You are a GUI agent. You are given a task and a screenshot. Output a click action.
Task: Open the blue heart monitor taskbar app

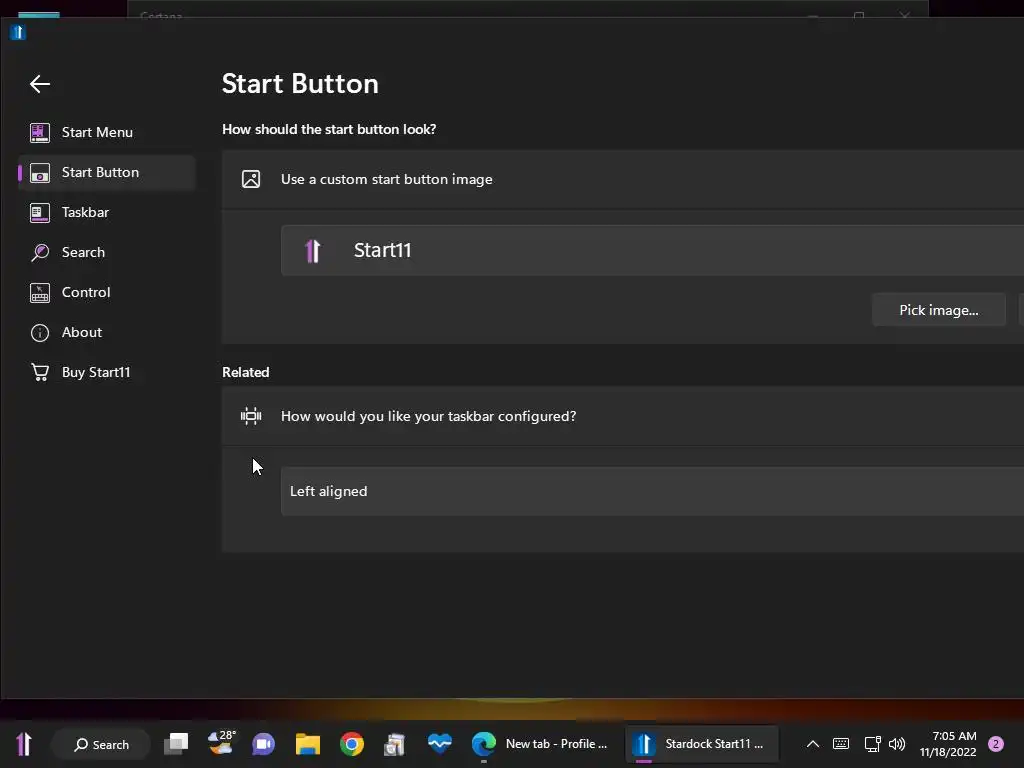coord(440,744)
